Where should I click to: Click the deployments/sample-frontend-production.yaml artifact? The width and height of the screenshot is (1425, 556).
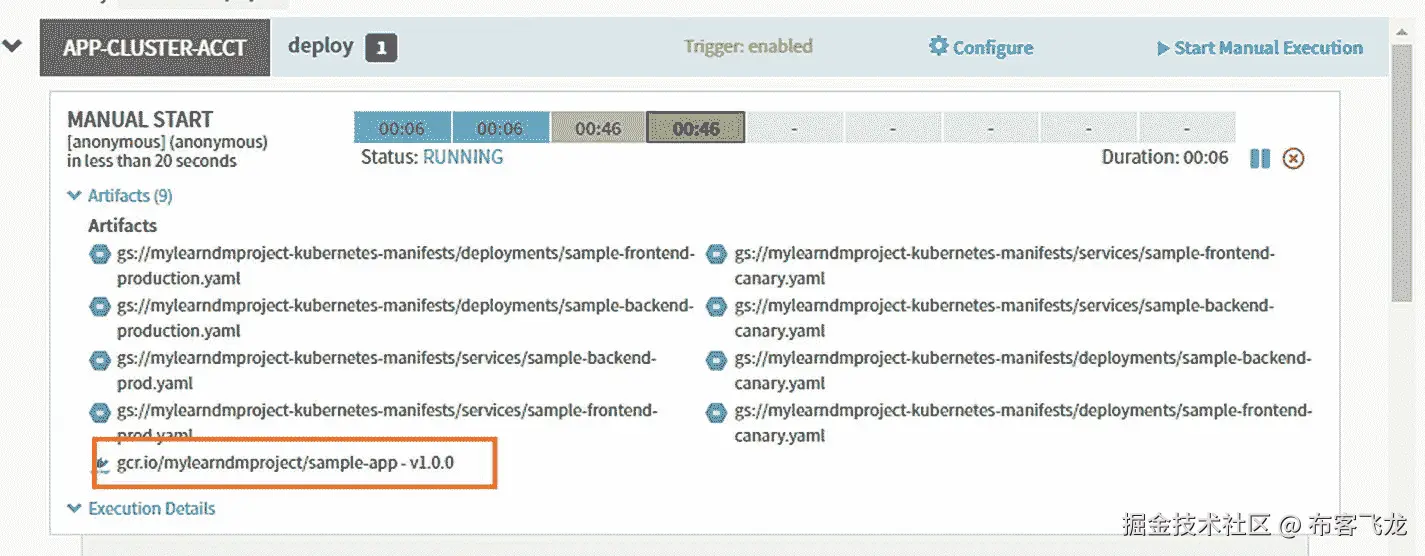[x=405, y=266]
